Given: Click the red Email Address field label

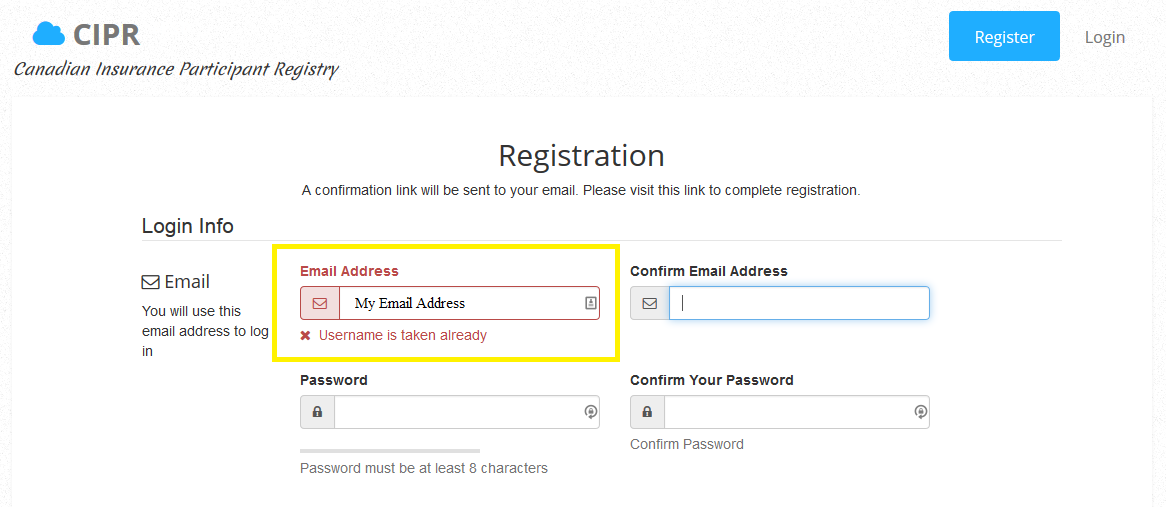Looking at the screenshot, I should click(x=350, y=271).
